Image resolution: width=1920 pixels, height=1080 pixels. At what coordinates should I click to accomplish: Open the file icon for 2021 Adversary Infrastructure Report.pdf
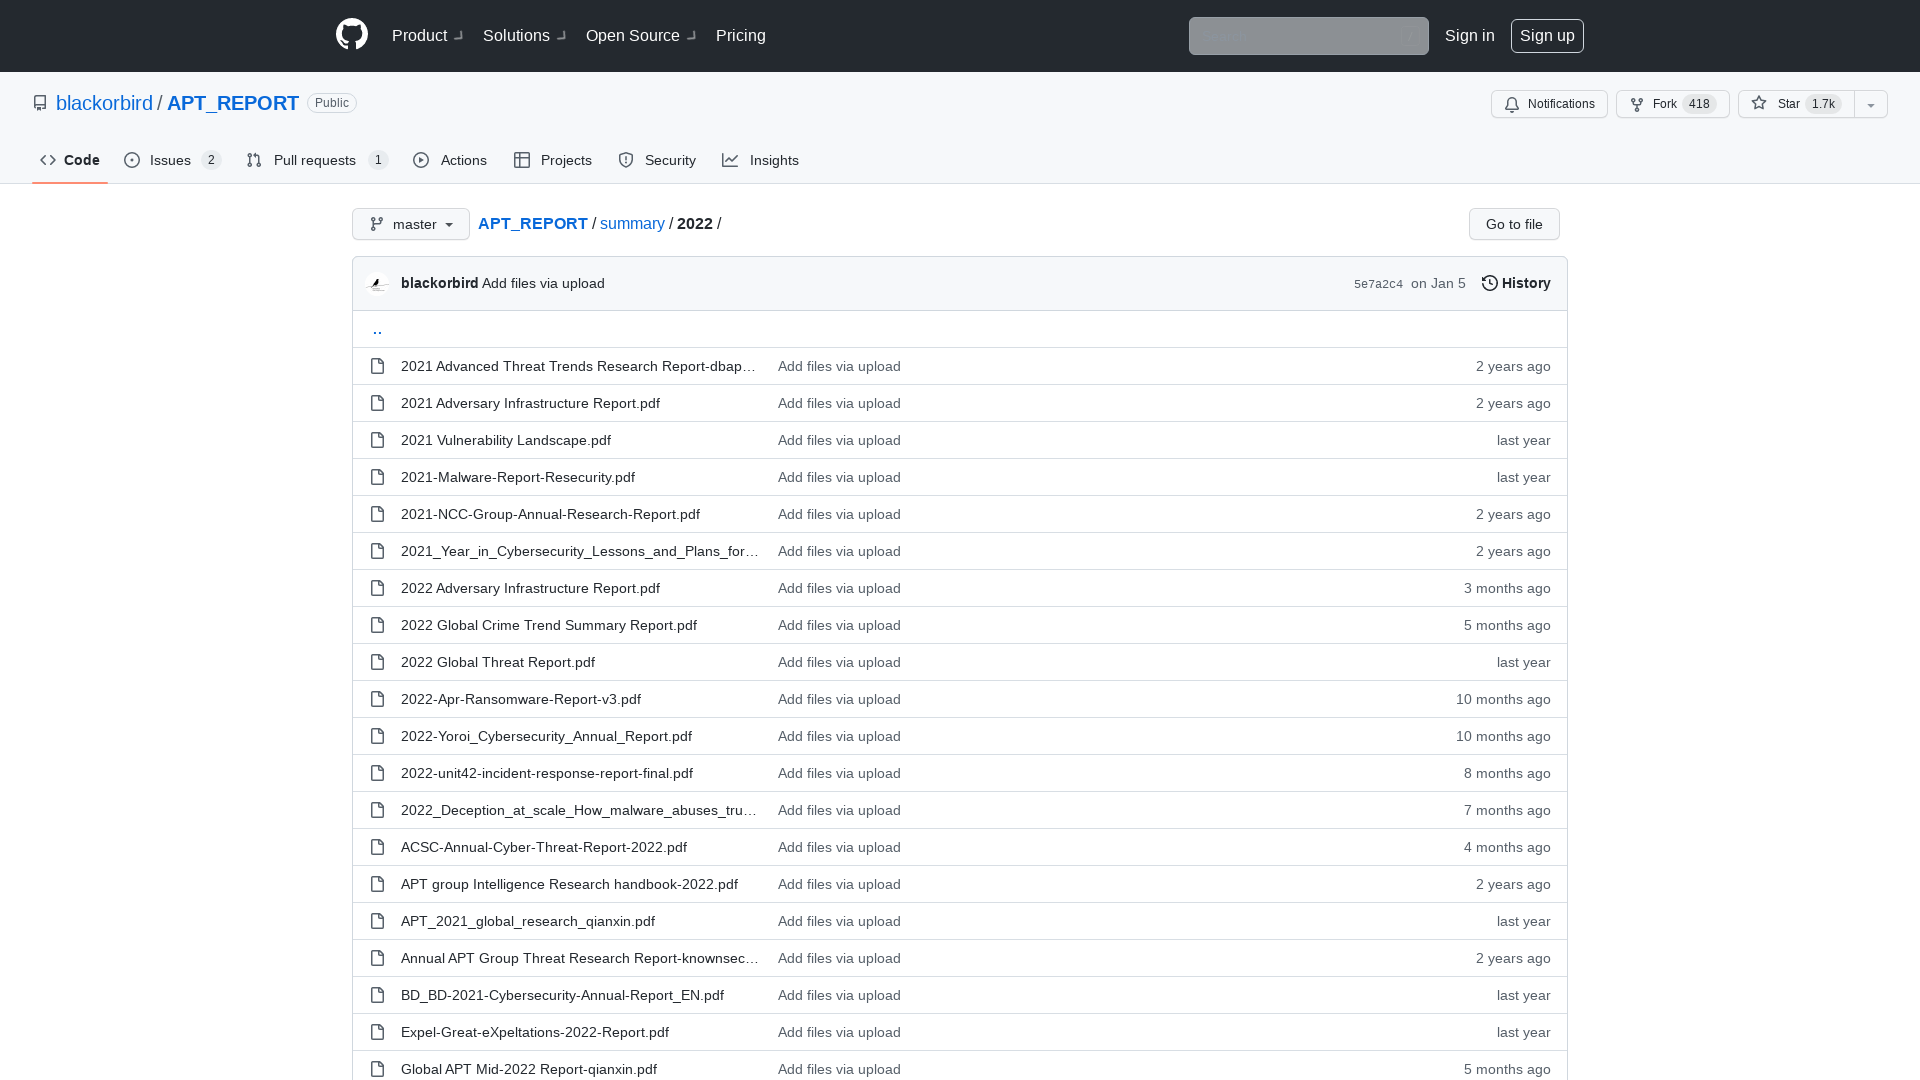pos(377,403)
